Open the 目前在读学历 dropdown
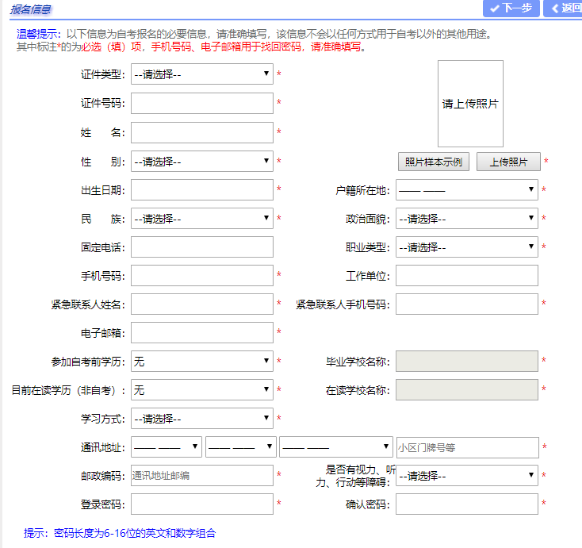Viewport: 582px width, 548px height. [202, 390]
